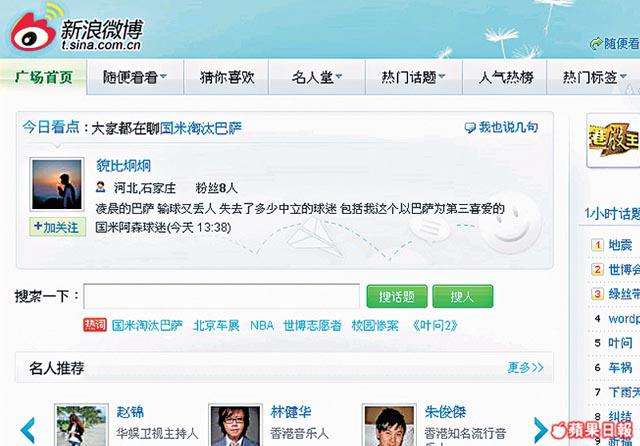Click the green 搜人 button

(x=462, y=296)
